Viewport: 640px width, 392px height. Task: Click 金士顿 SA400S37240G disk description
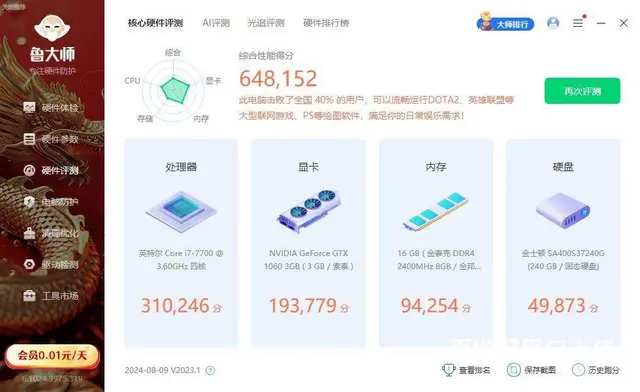coord(563,260)
